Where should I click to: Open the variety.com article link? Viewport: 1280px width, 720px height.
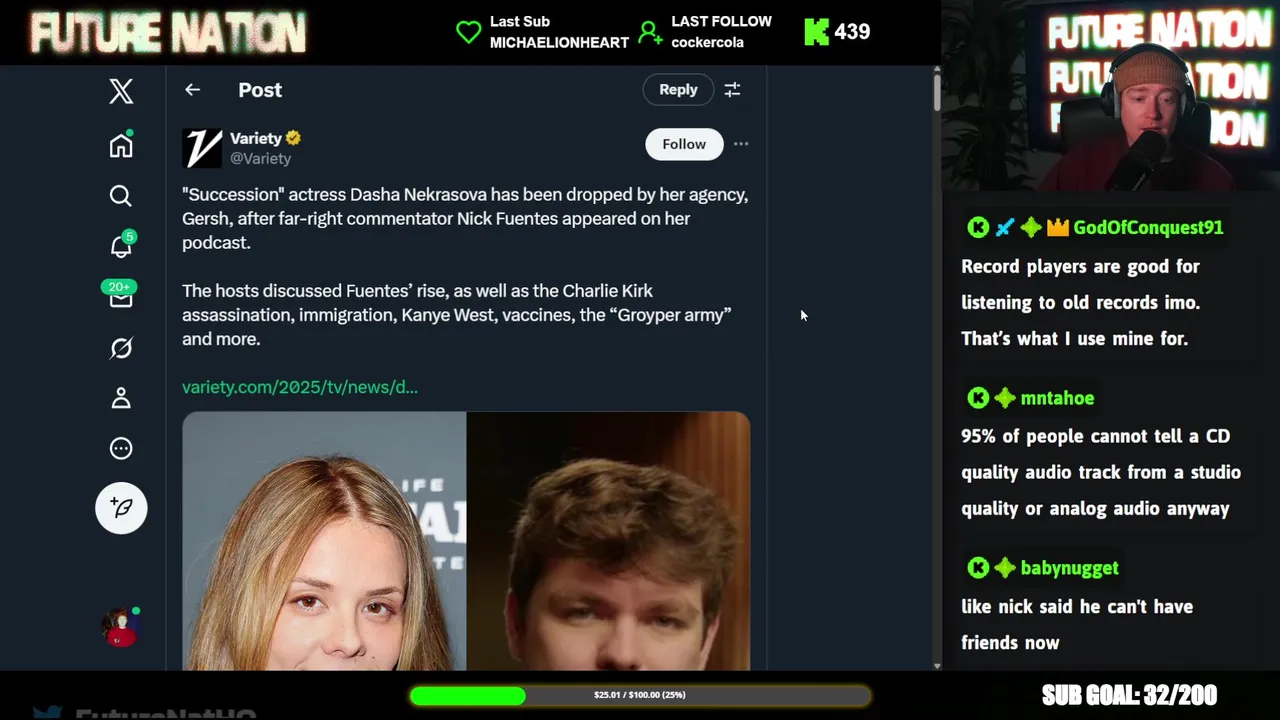click(x=300, y=387)
